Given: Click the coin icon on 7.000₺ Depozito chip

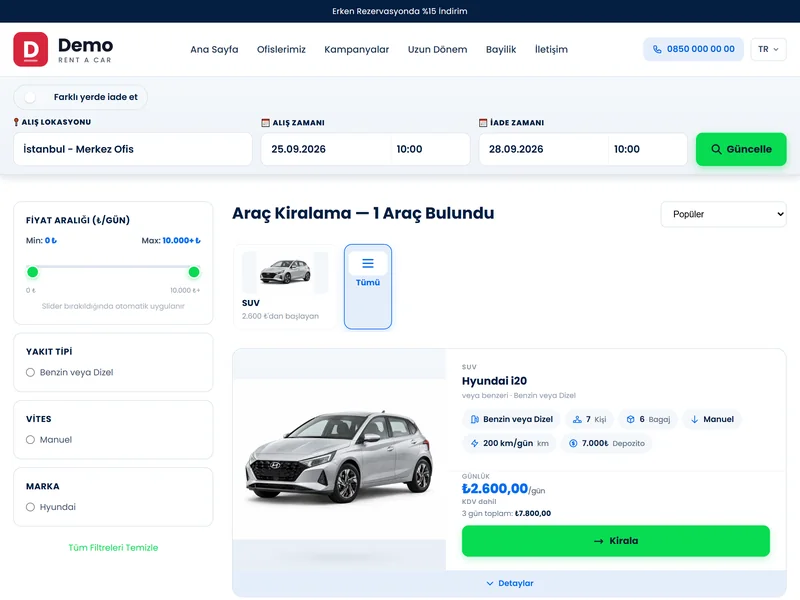Looking at the screenshot, I should (573, 443).
